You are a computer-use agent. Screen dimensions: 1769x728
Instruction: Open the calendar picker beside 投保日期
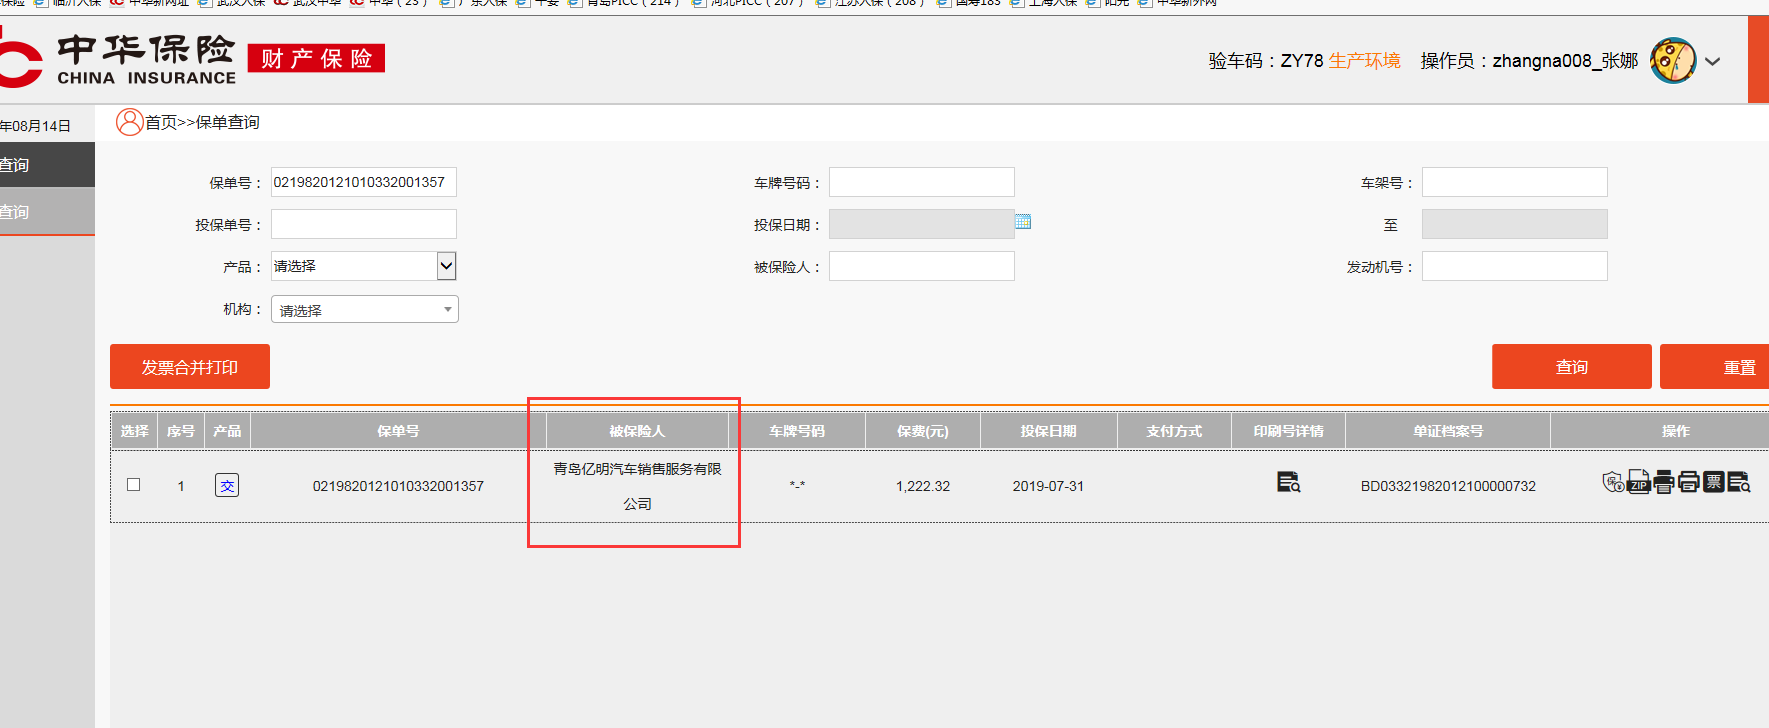(1023, 222)
